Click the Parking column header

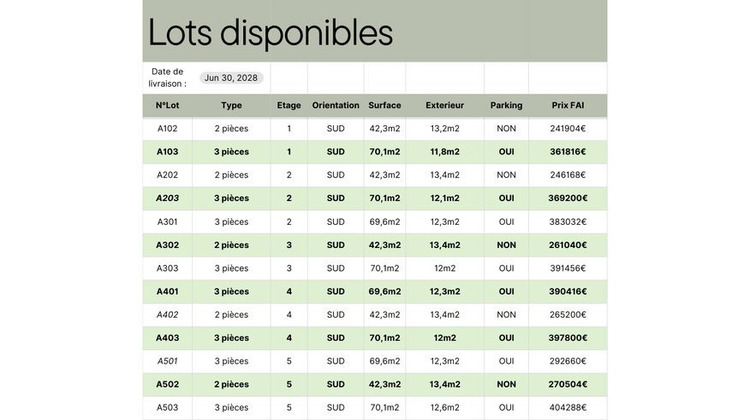[506, 105]
